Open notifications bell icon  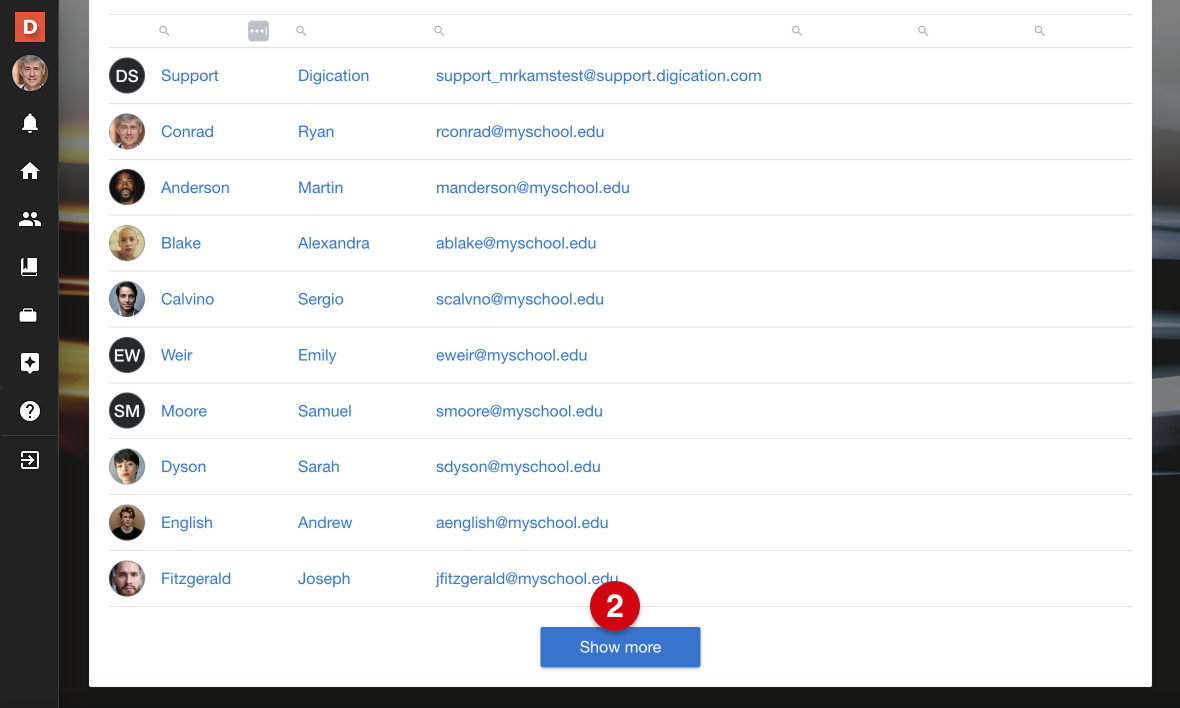pos(29,123)
